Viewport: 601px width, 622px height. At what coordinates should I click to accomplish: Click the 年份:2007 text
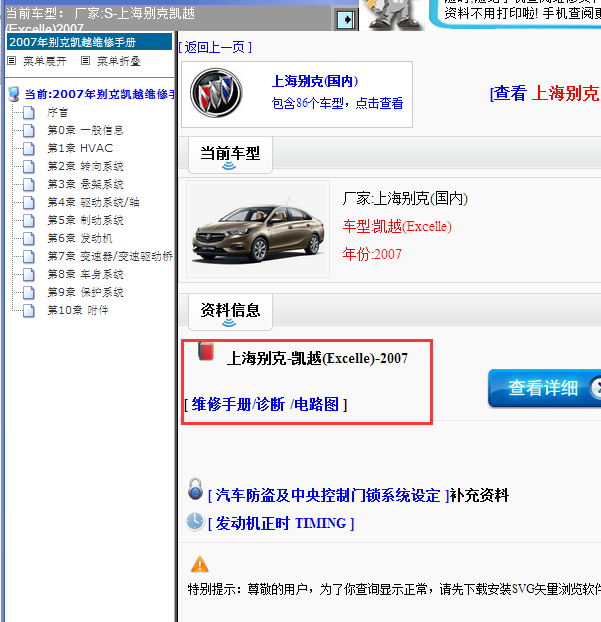tap(372, 254)
